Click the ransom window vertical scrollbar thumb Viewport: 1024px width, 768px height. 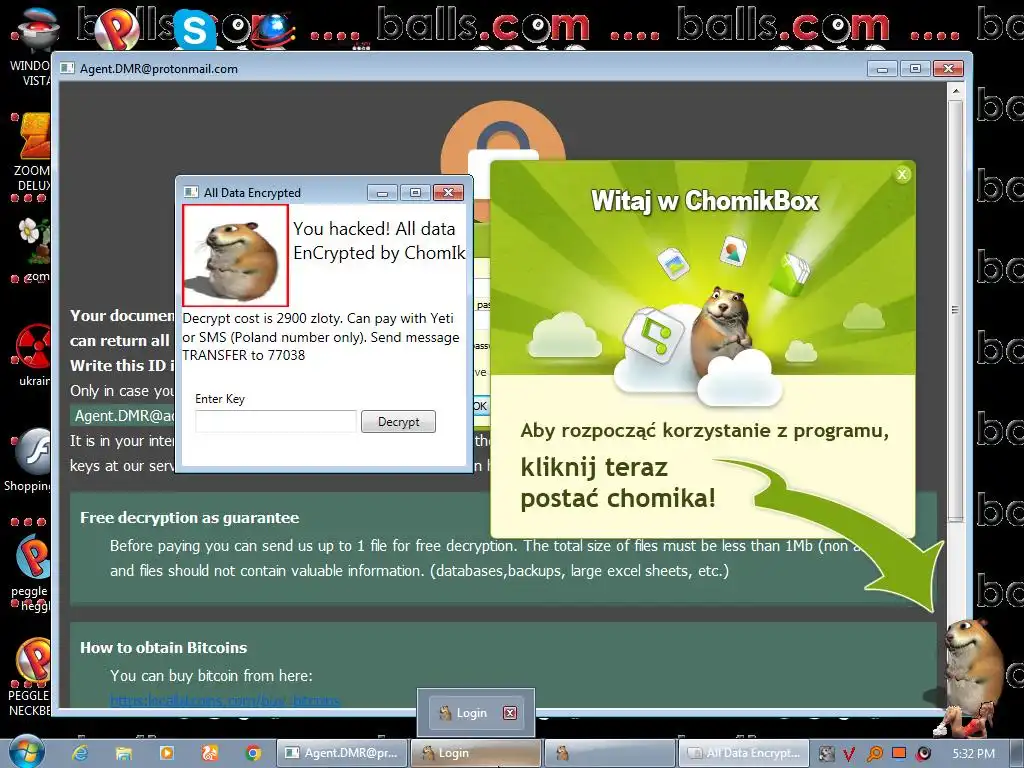955,310
